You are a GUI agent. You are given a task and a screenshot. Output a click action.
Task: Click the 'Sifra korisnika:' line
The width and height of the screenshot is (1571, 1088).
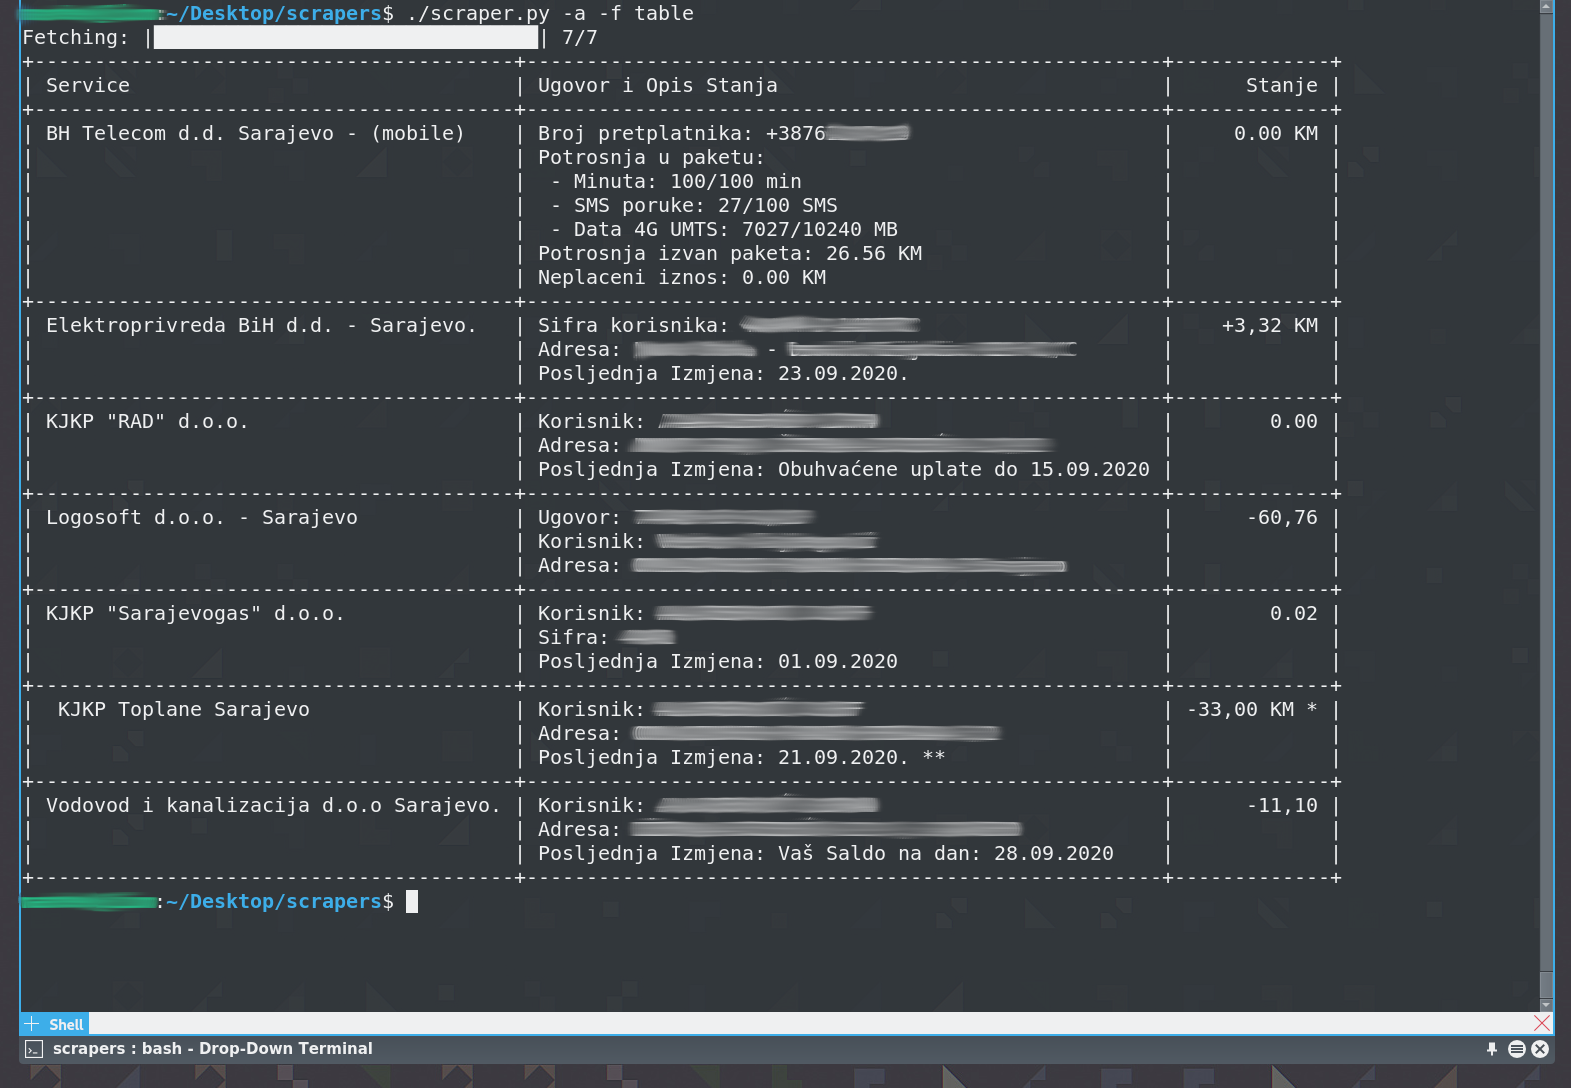pyautogui.click(x=729, y=326)
